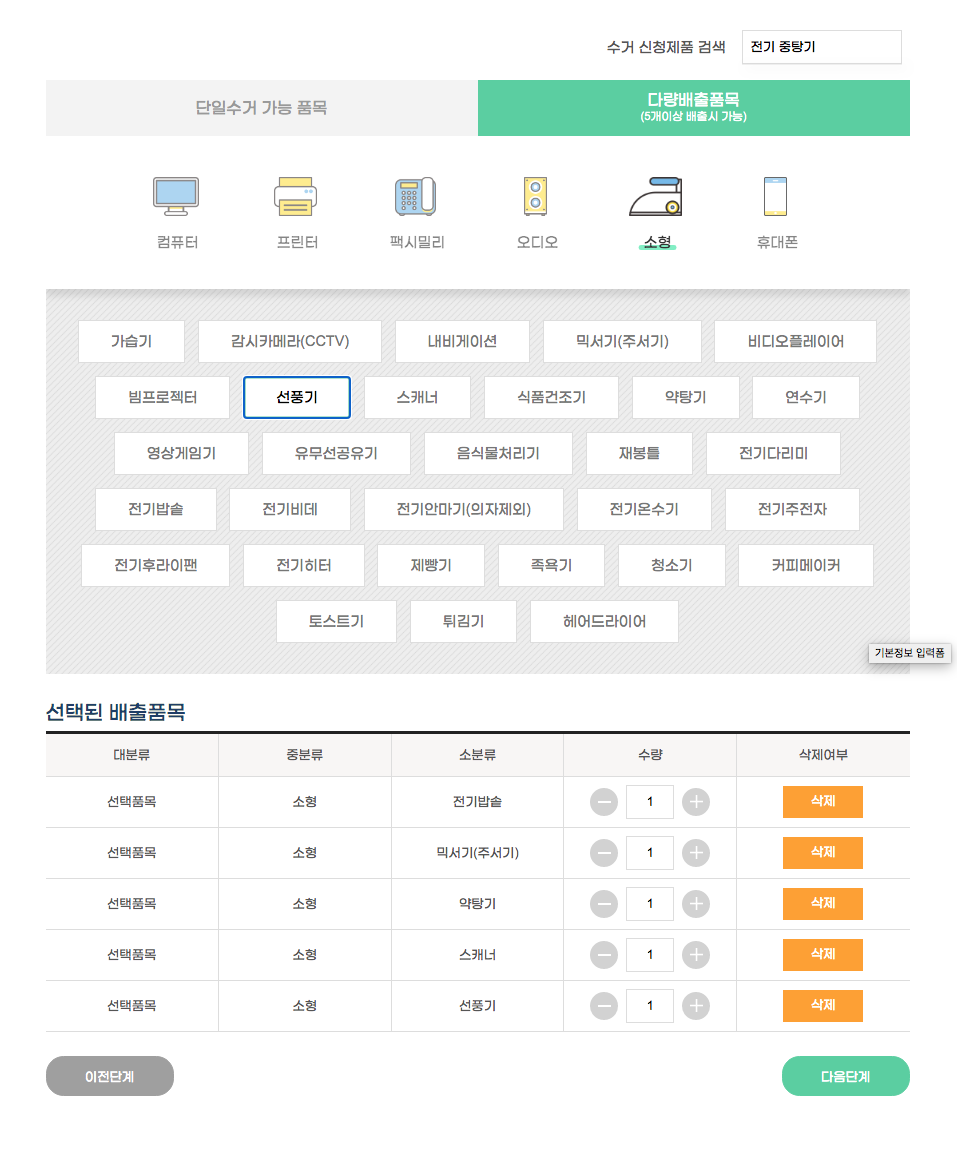The height and width of the screenshot is (1149, 957).
Task: Choose the 제빵기 item
Action: [x=431, y=566]
